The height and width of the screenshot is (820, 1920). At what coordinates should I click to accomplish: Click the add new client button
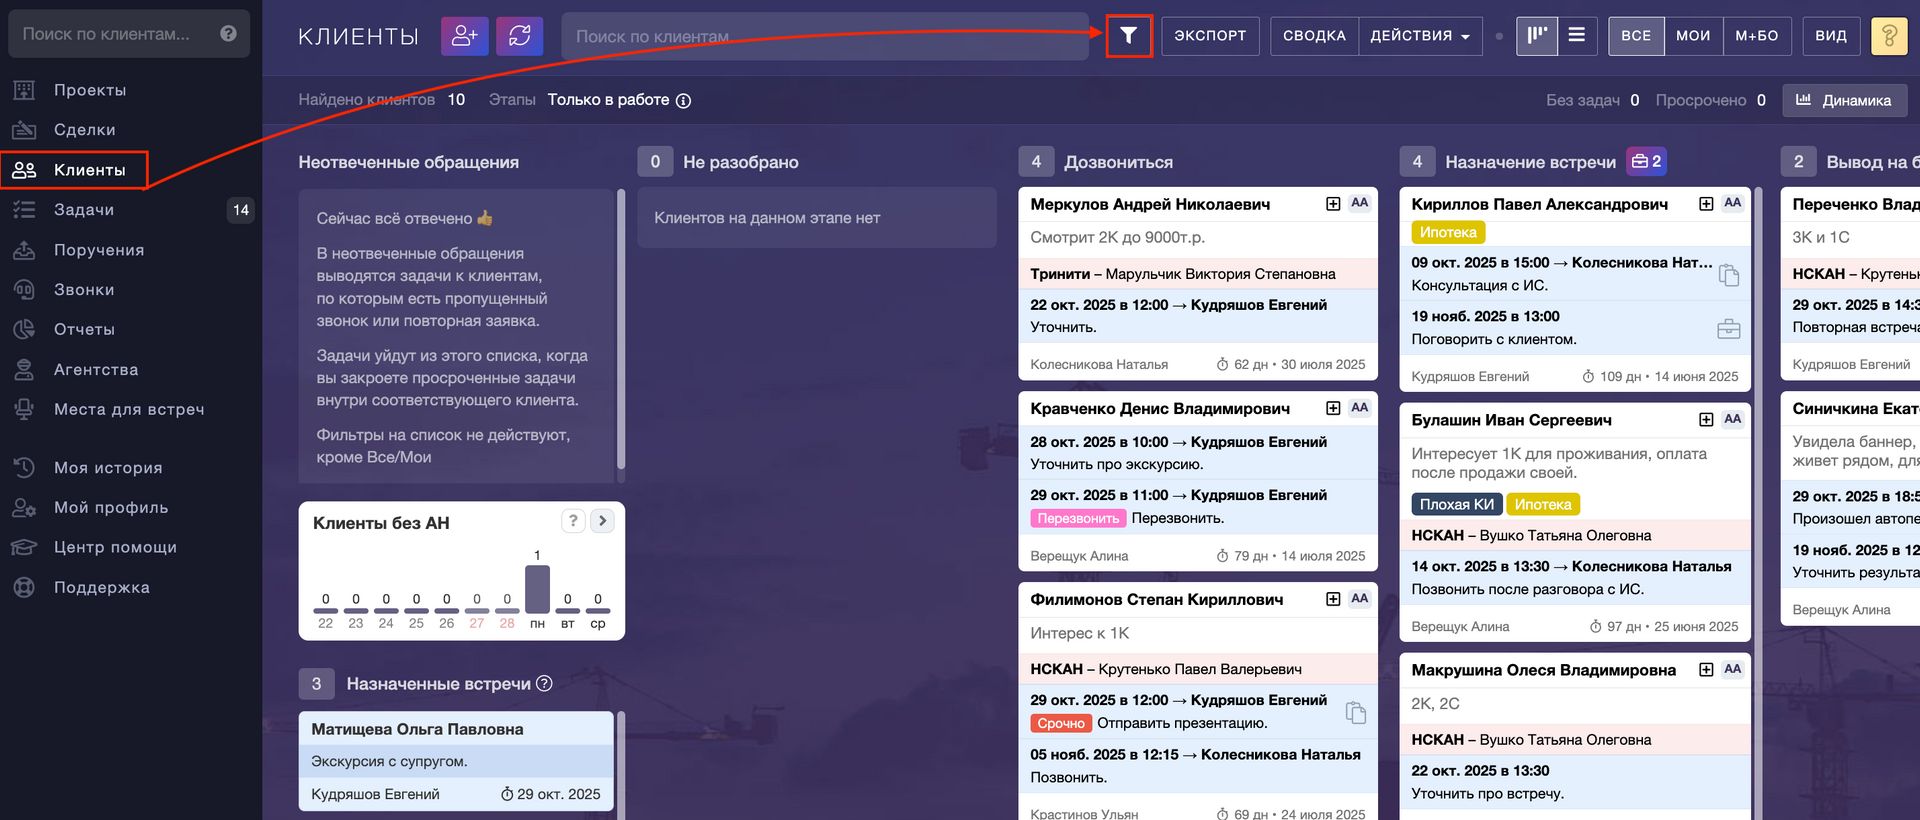pyautogui.click(x=465, y=36)
